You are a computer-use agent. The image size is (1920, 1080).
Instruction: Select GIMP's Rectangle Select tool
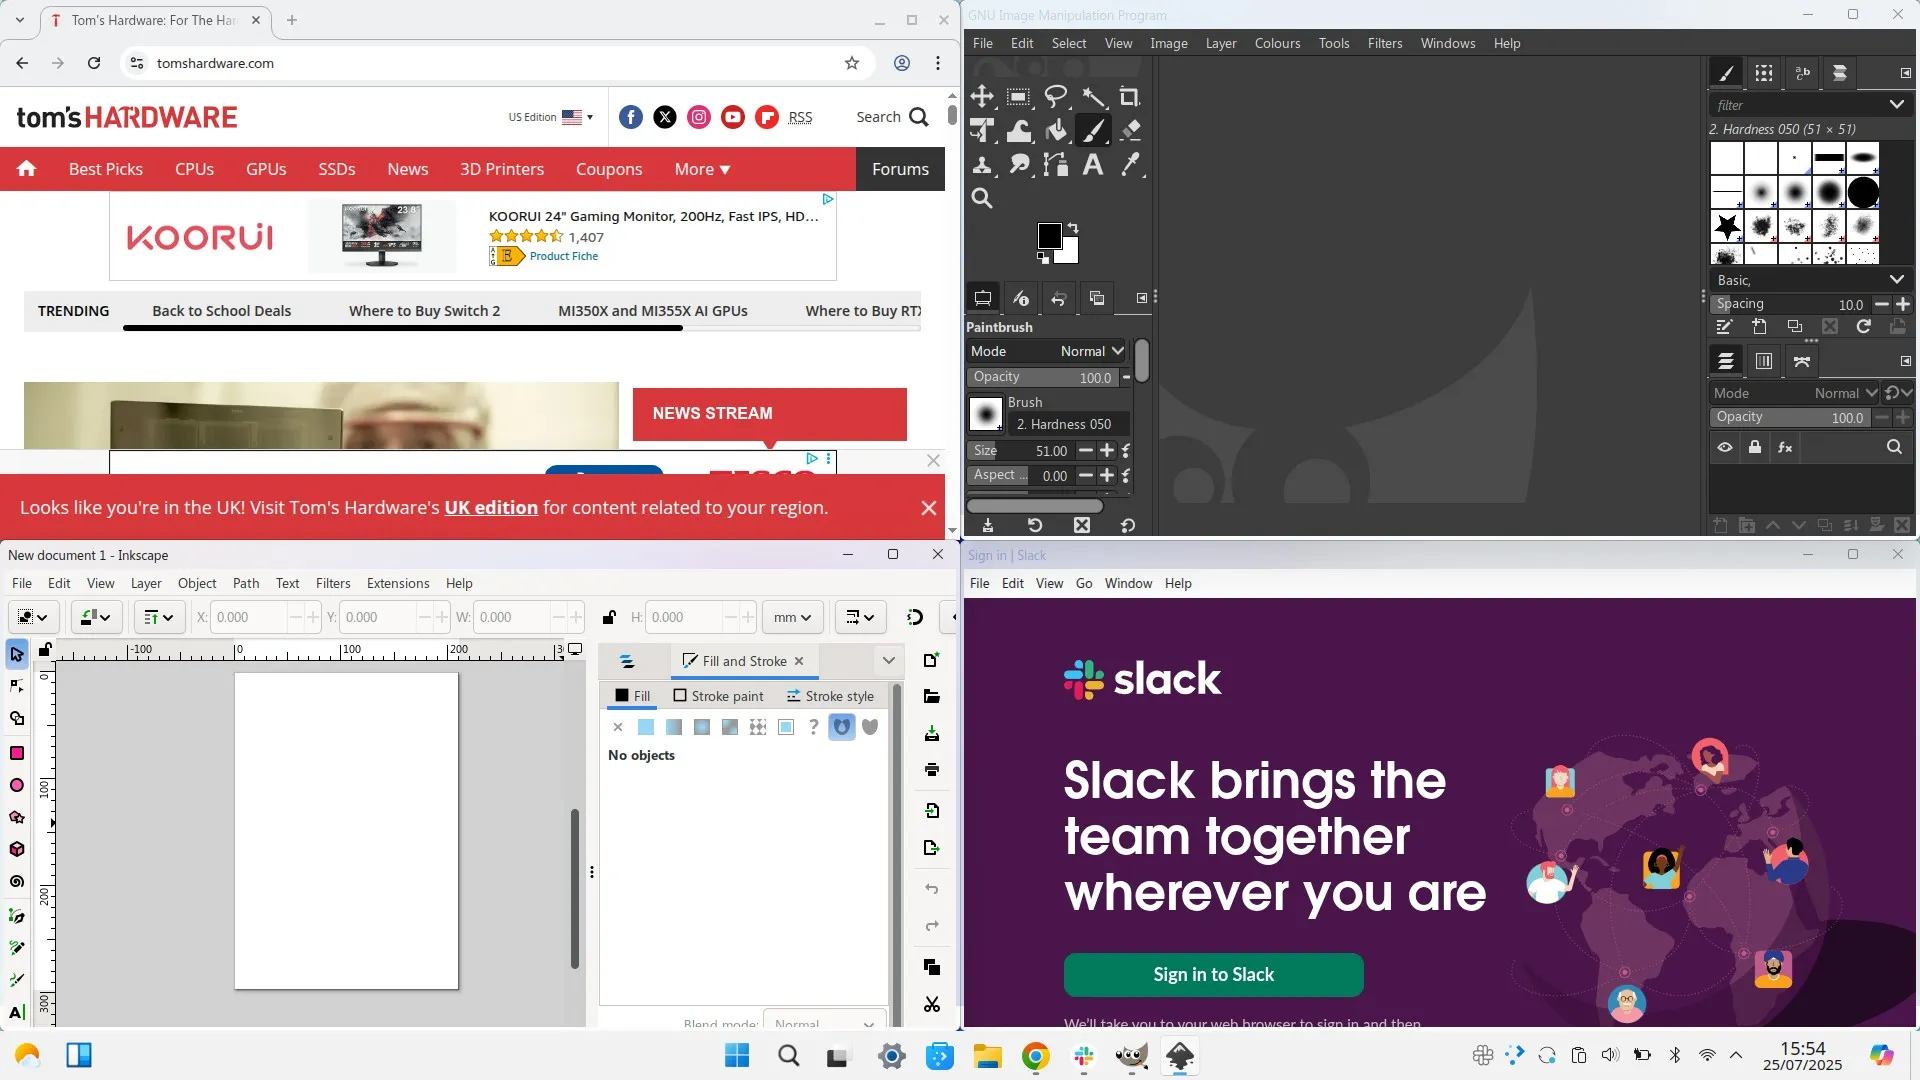1019,96
